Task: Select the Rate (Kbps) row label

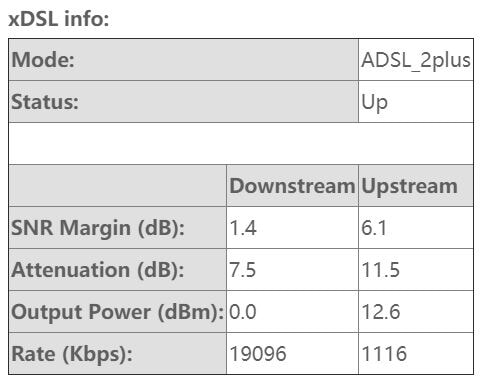Action: click(x=118, y=354)
